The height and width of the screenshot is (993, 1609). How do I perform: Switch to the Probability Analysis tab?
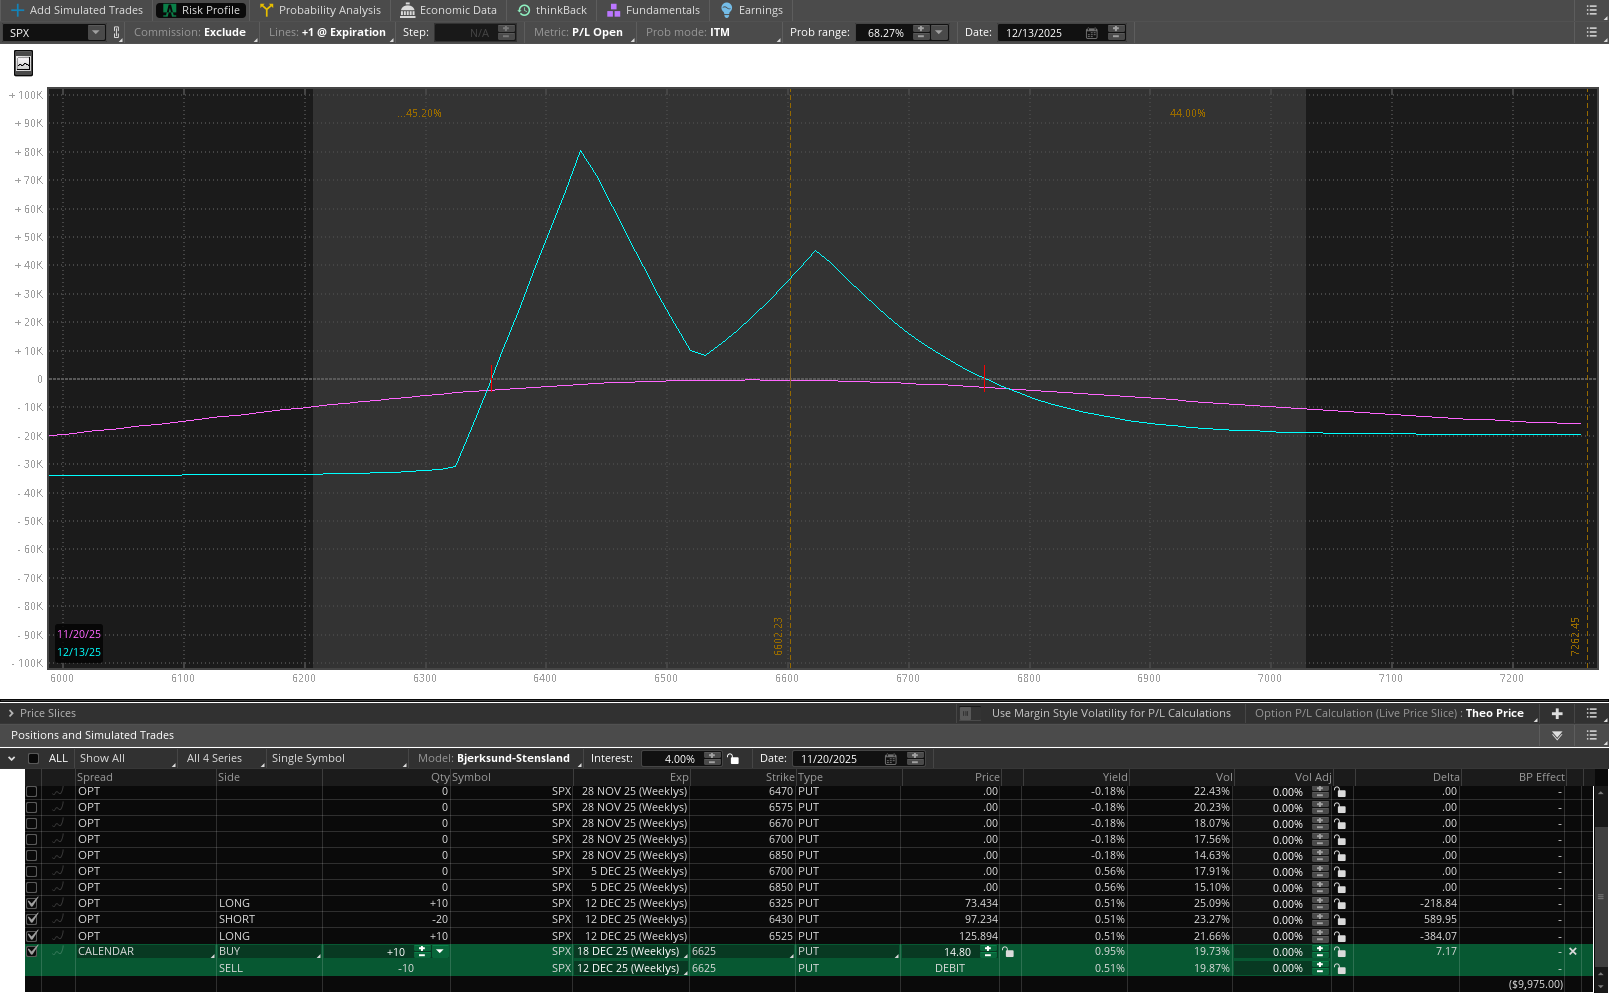(x=320, y=10)
